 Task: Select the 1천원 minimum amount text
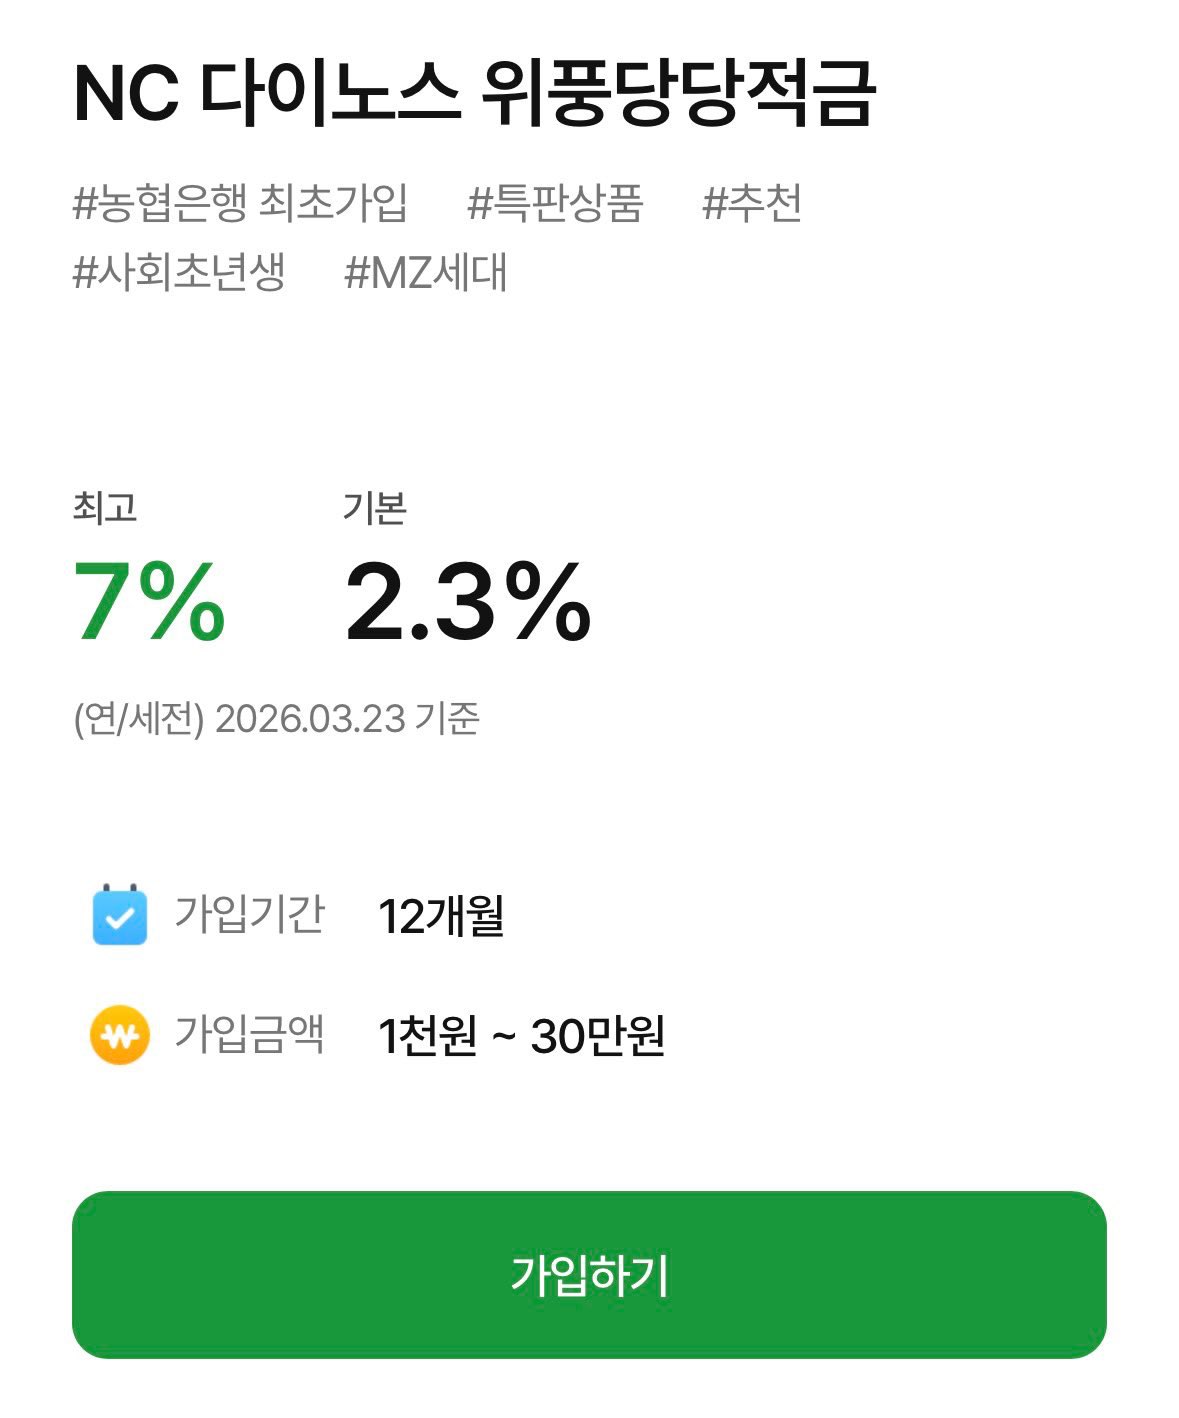tap(427, 1036)
